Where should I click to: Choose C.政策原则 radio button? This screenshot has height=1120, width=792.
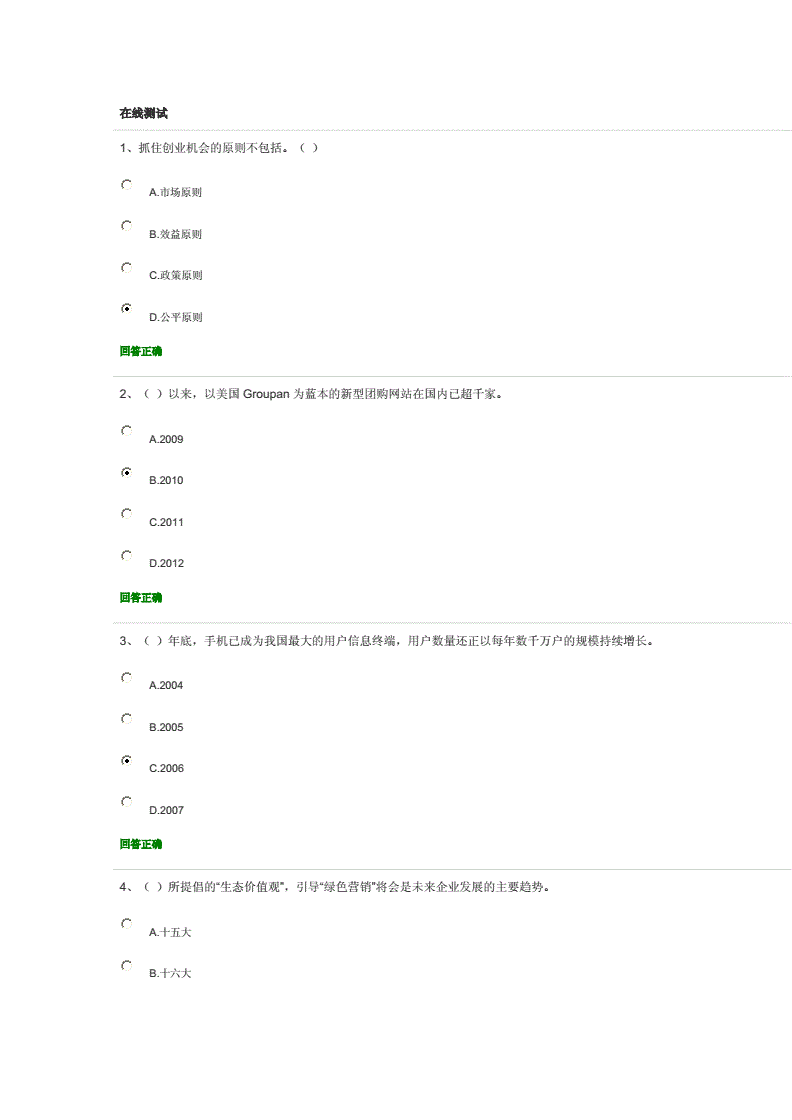[126, 267]
